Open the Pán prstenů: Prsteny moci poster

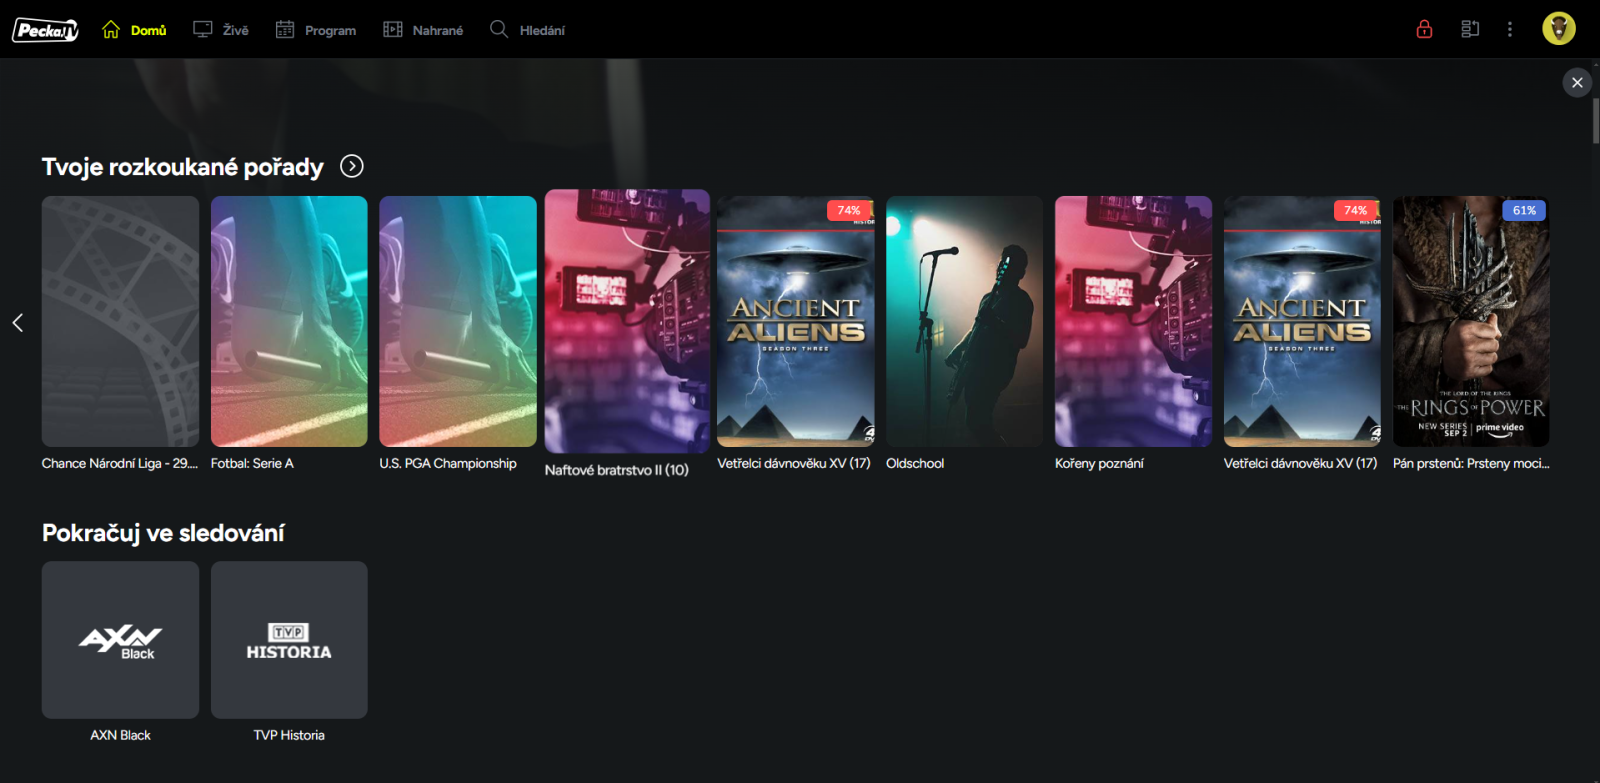pos(1471,321)
